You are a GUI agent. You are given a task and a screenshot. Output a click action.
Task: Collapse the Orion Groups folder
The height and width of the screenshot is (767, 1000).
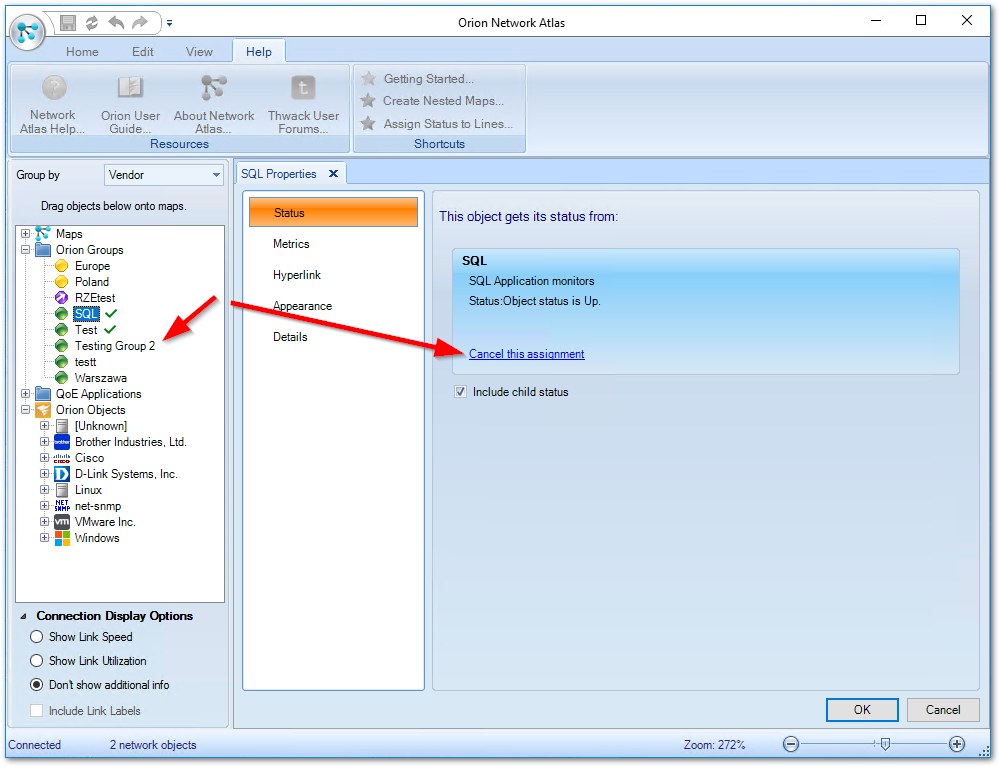[x=23, y=249]
